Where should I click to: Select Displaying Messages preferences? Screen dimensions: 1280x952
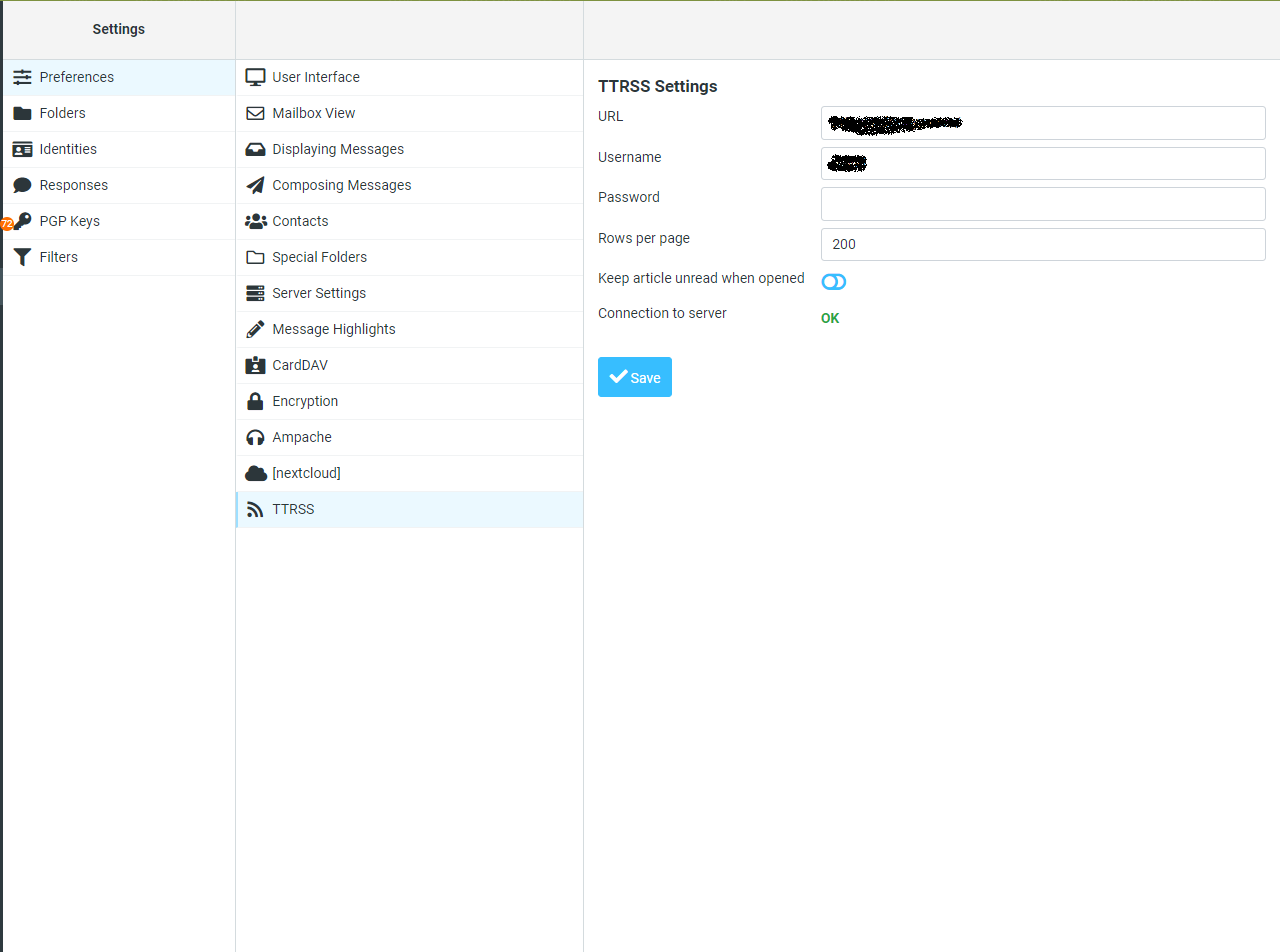[409, 149]
